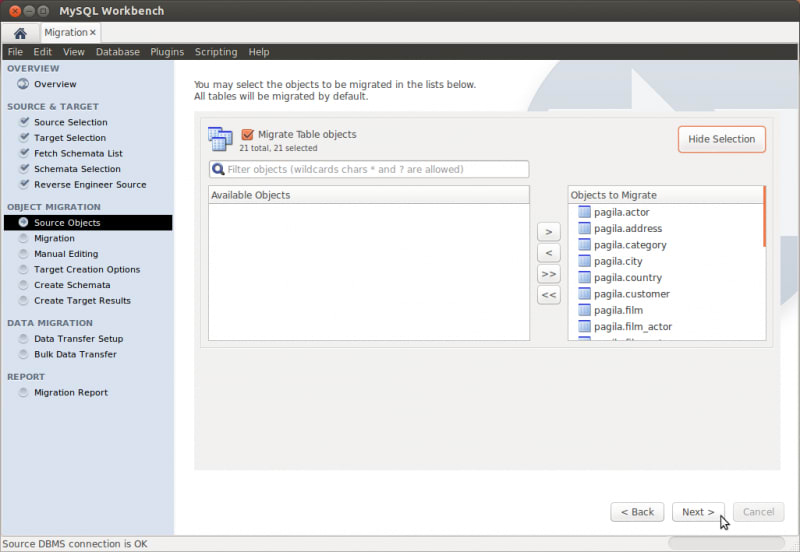
Task: Click the Hide Selection button
Action: tap(721, 139)
